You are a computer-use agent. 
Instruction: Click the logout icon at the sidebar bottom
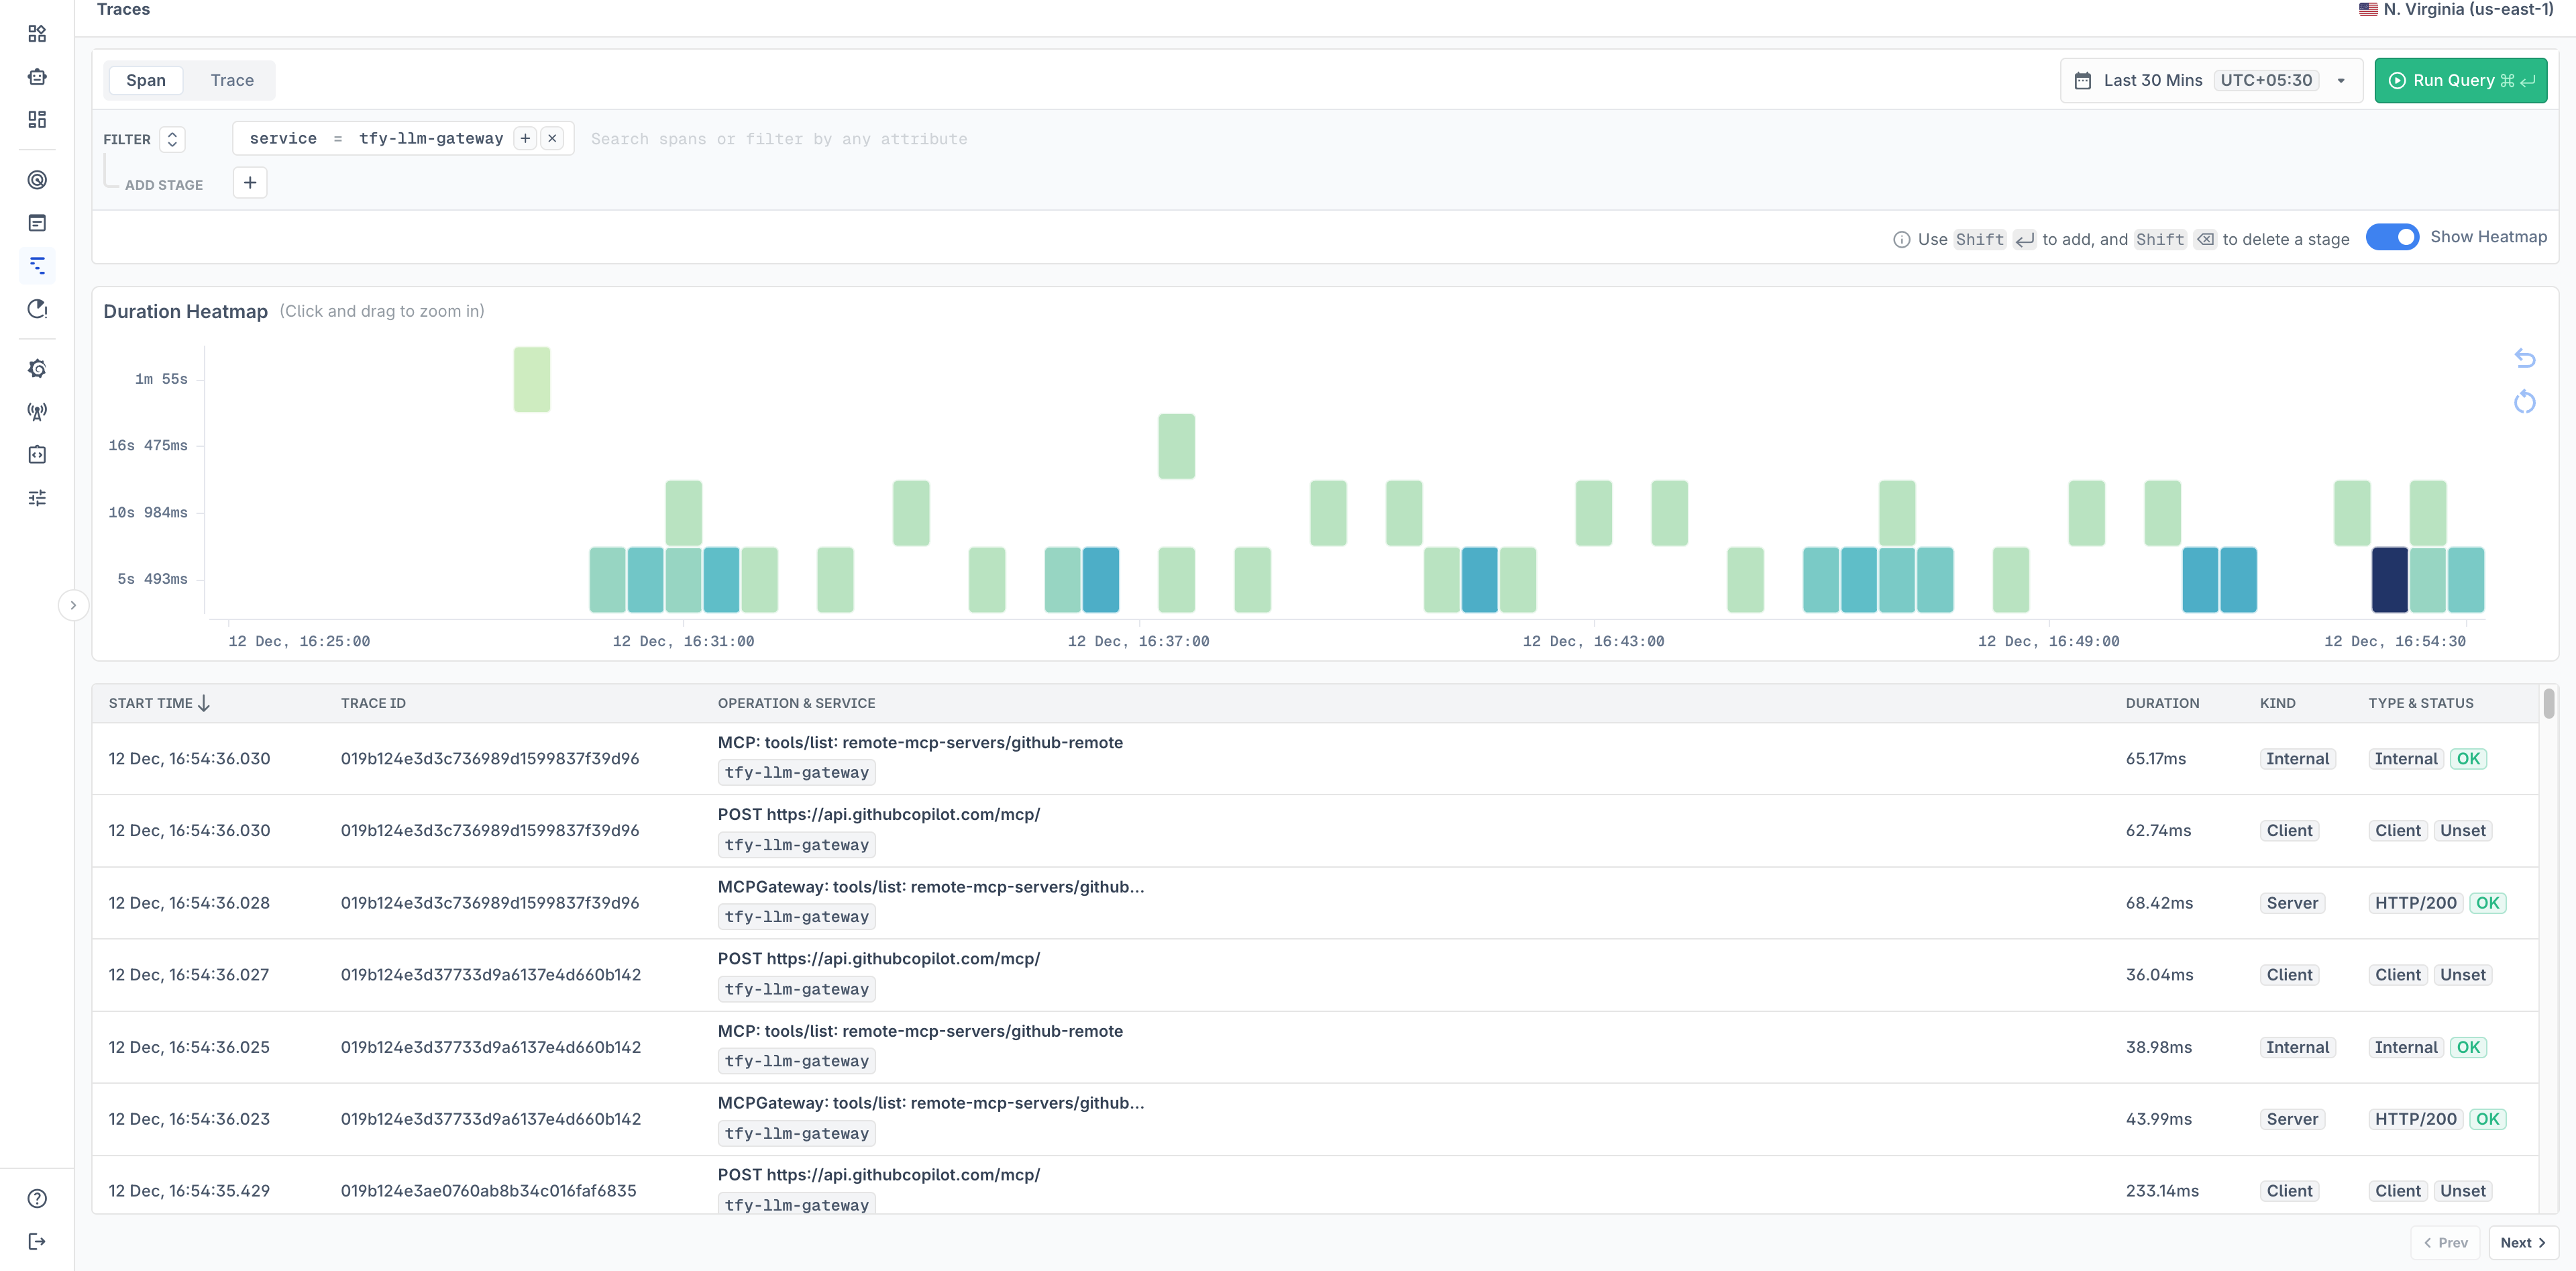coord(37,1241)
